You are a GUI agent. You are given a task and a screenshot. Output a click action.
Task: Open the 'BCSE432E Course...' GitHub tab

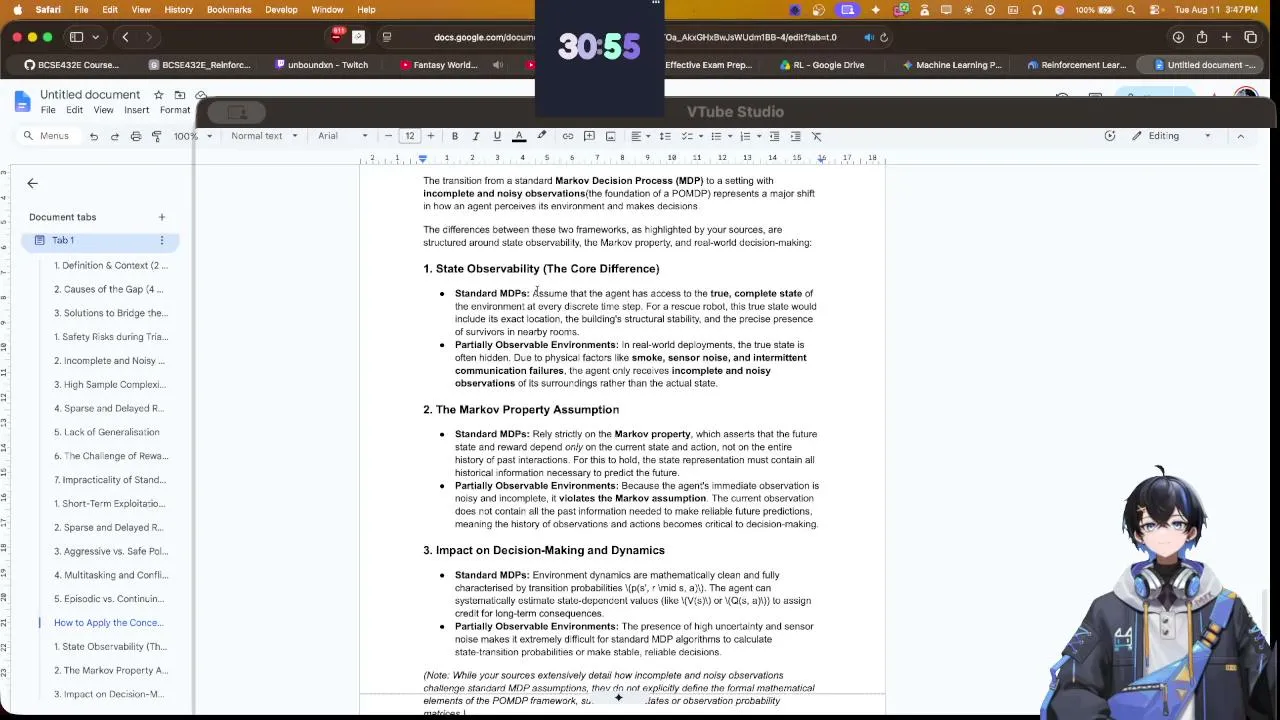coord(71,65)
